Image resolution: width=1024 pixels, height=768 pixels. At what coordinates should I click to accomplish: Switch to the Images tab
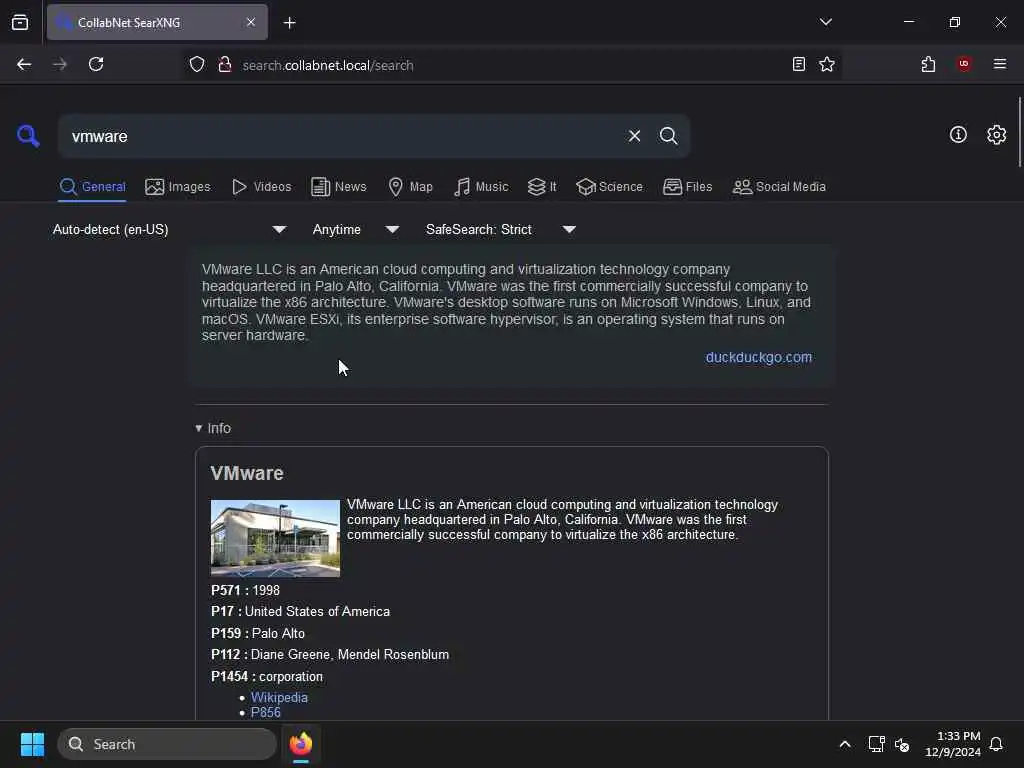[x=178, y=187]
